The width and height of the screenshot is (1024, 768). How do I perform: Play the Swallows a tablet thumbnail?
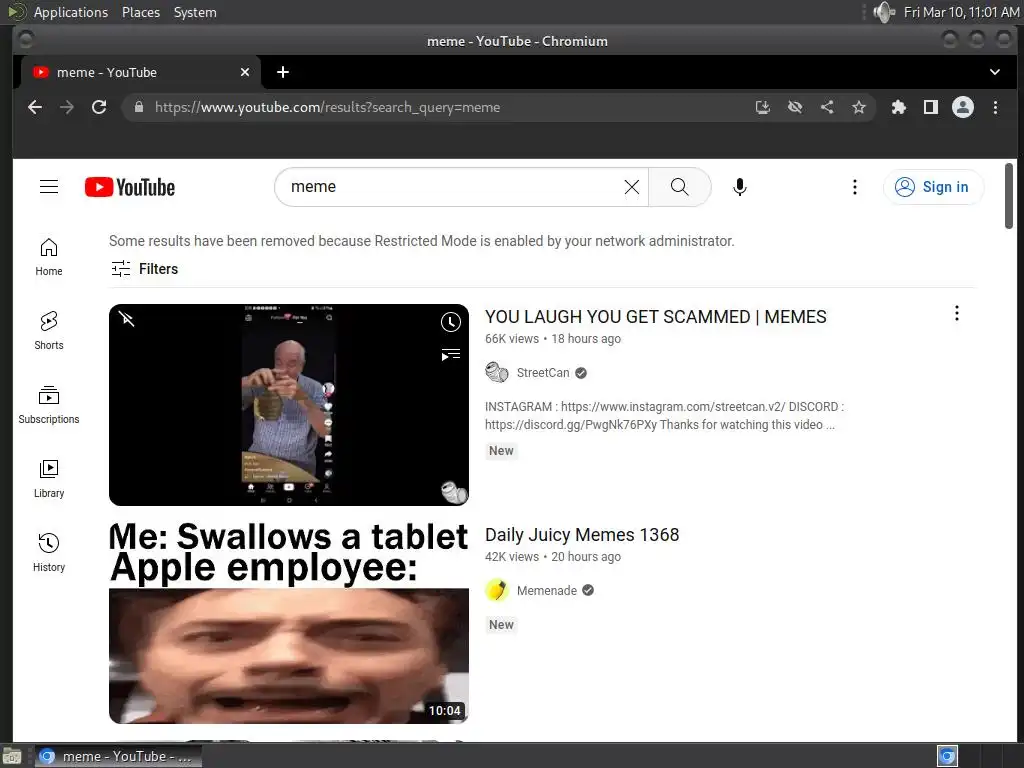[289, 622]
